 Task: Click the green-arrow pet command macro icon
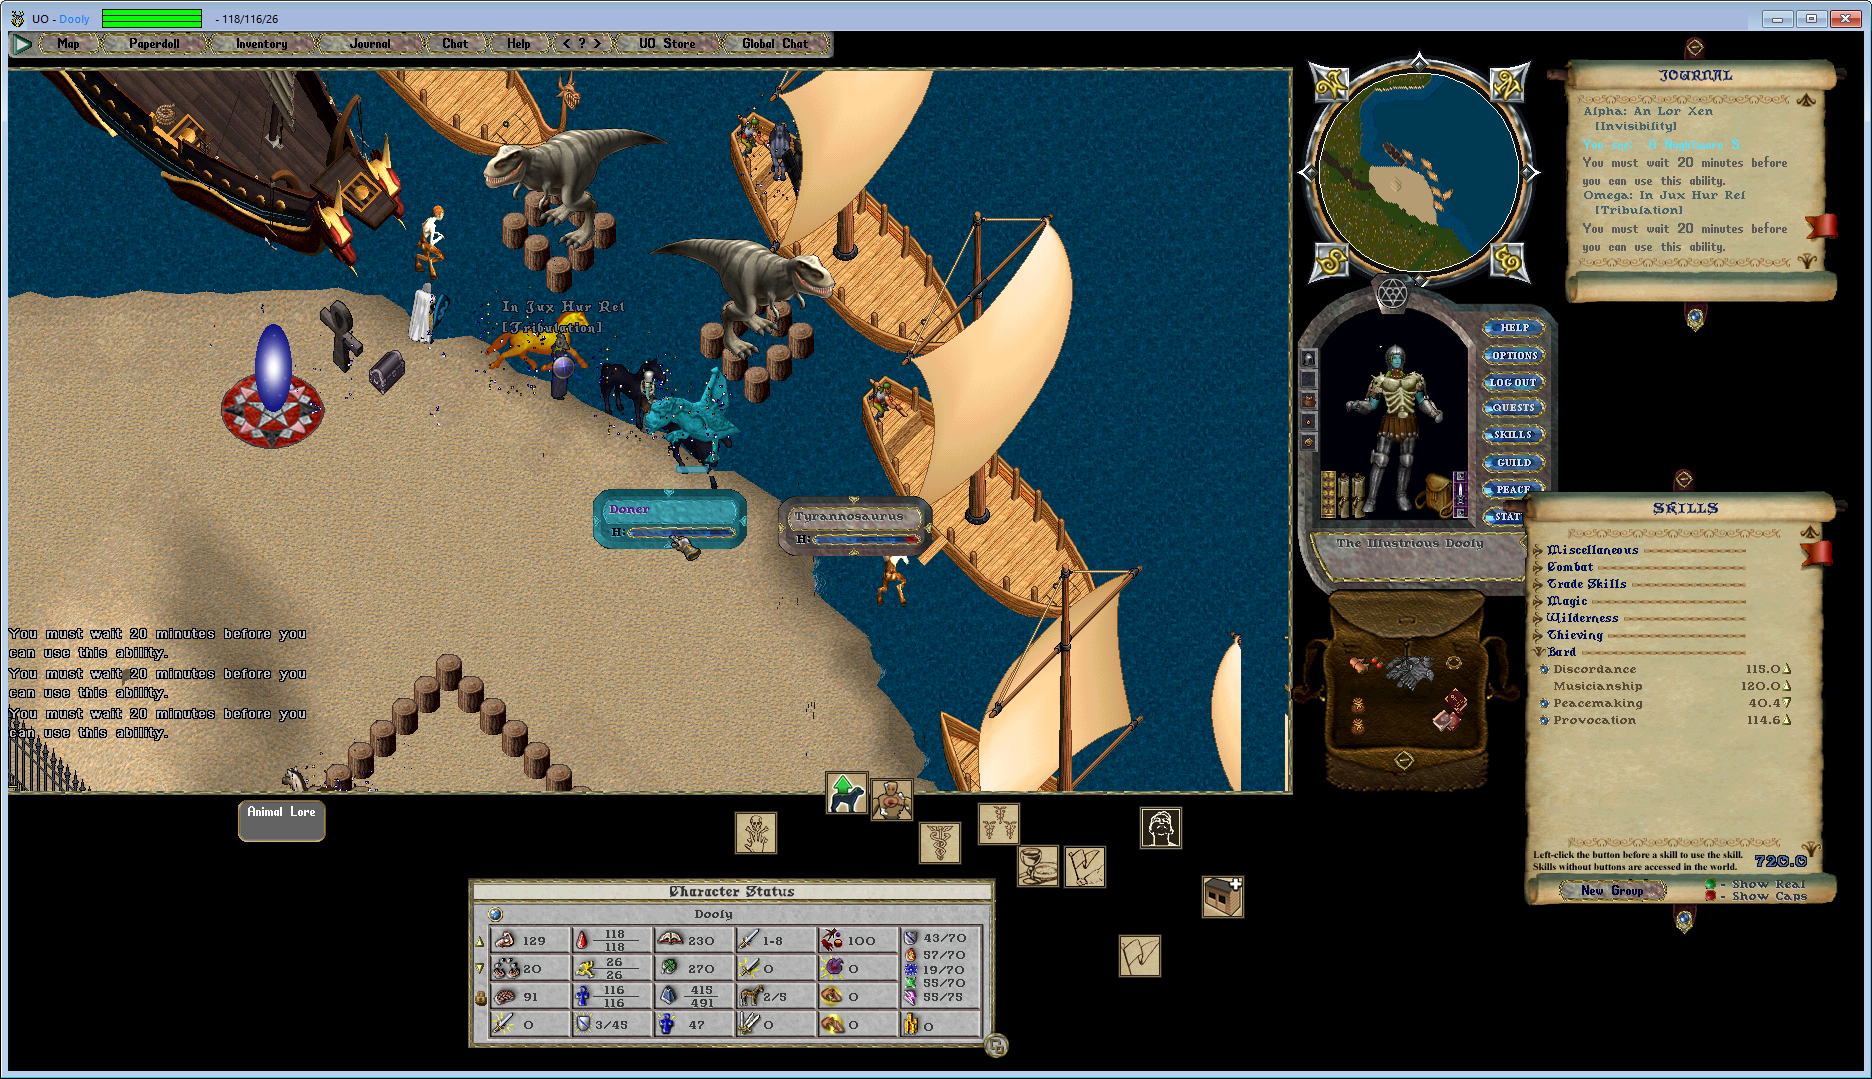[846, 794]
